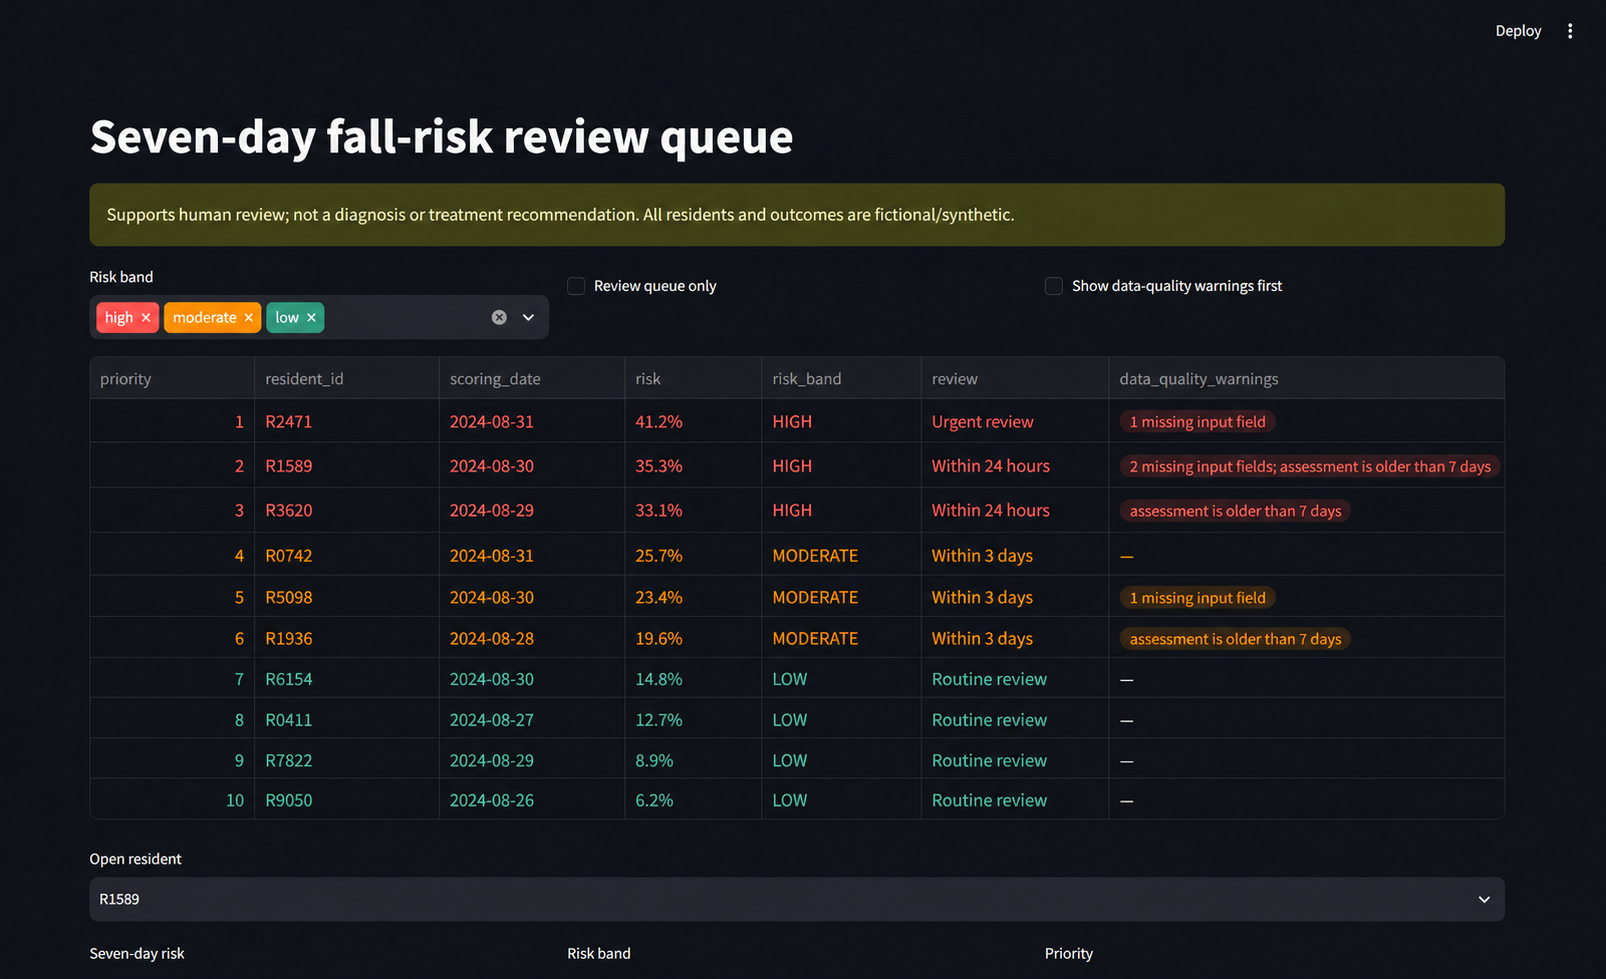Remove the high risk band tag
1606x979 pixels.
point(146,318)
